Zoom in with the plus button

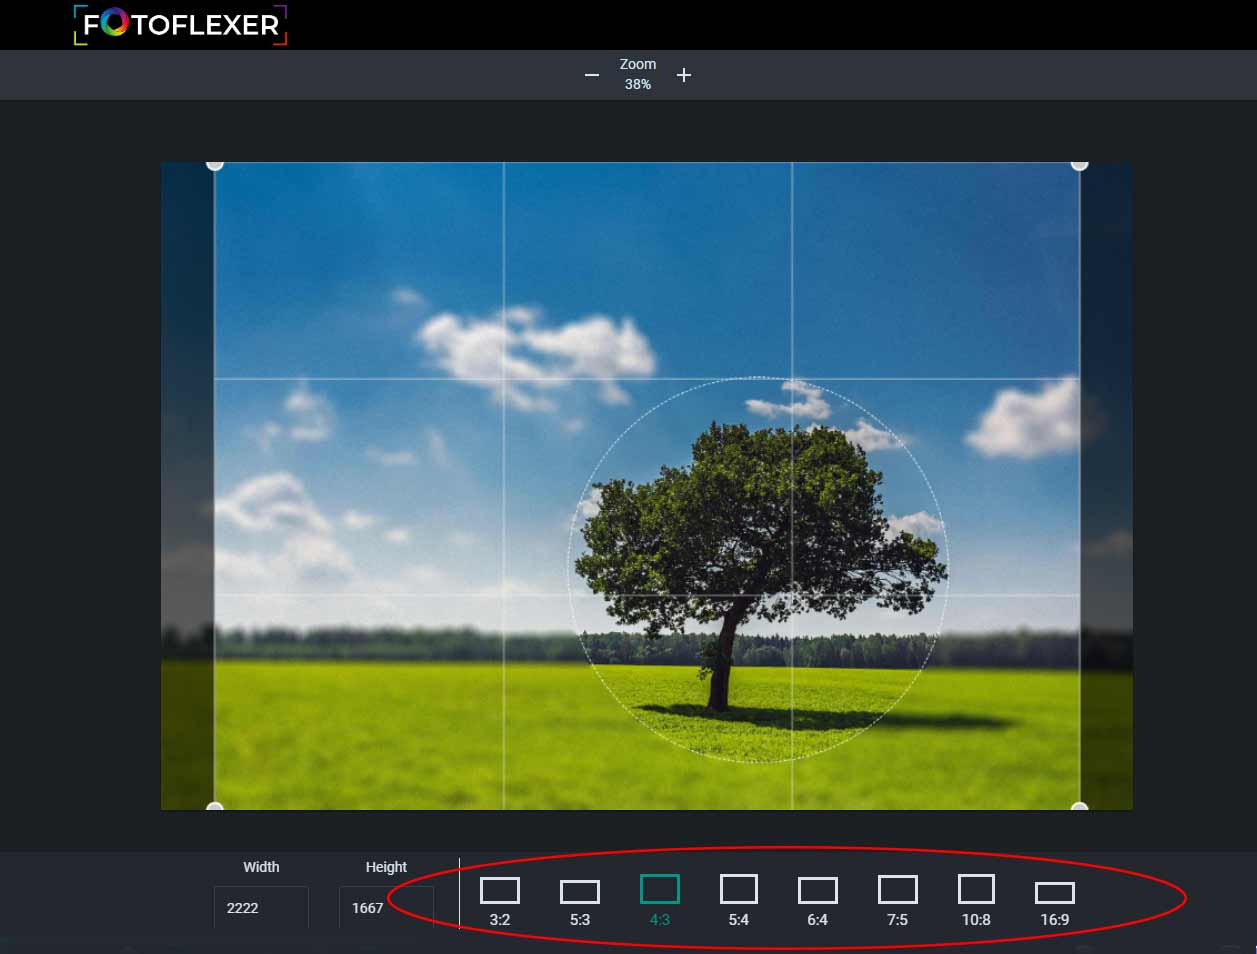point(684,75)
